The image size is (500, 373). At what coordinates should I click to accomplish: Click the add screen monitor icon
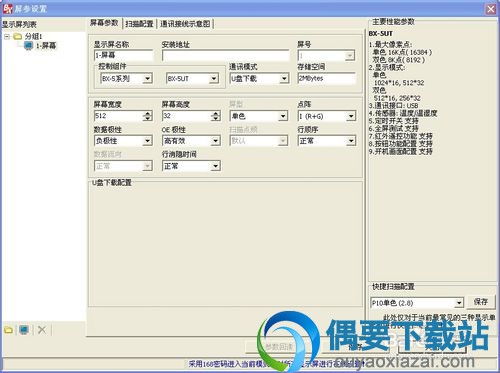point(24,330)
